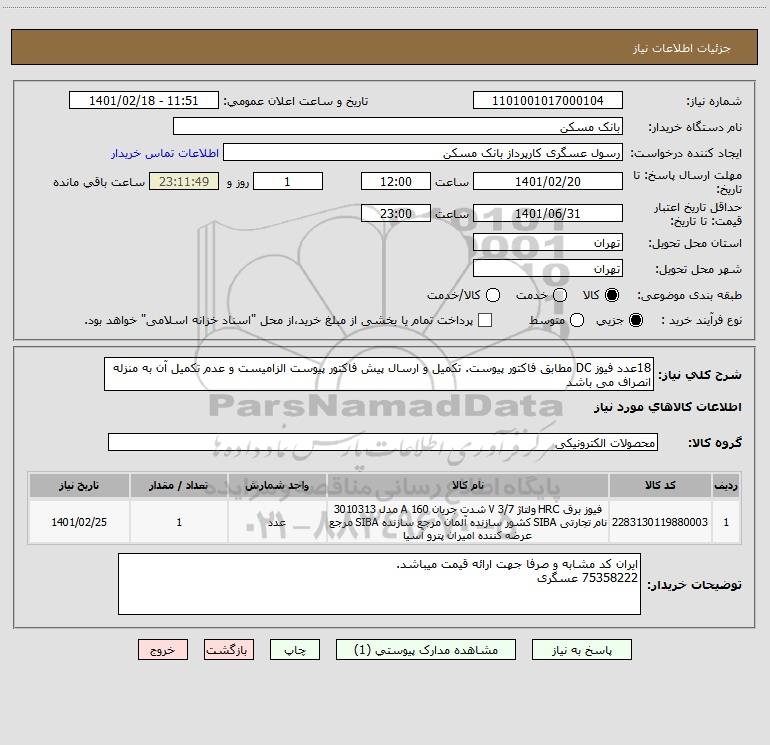Select the خدمت radio button
This screenshot has height=745, width=770.
[x=560, y=295]
